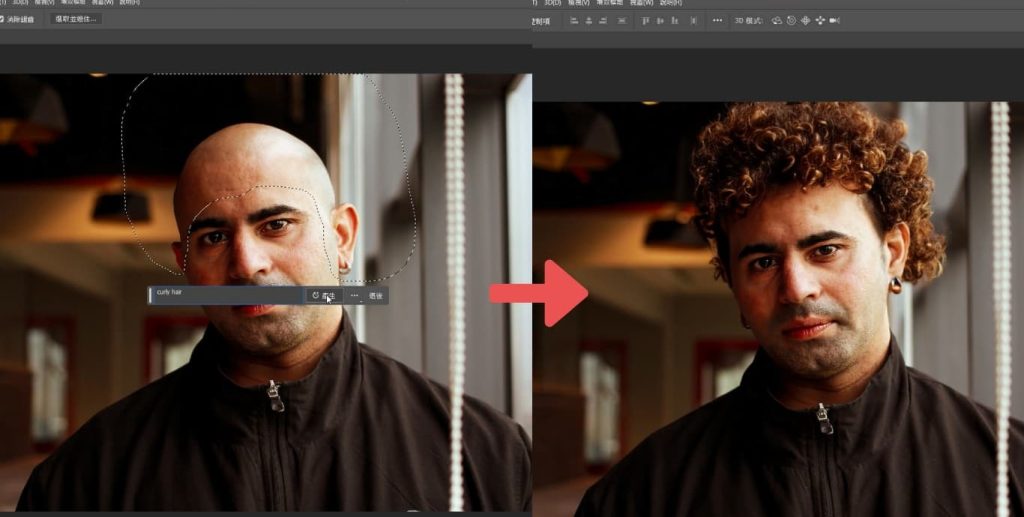Screen dimensions: 1024x517
Task: Open the Plugins menu in the right window
Action: point(610,3)
